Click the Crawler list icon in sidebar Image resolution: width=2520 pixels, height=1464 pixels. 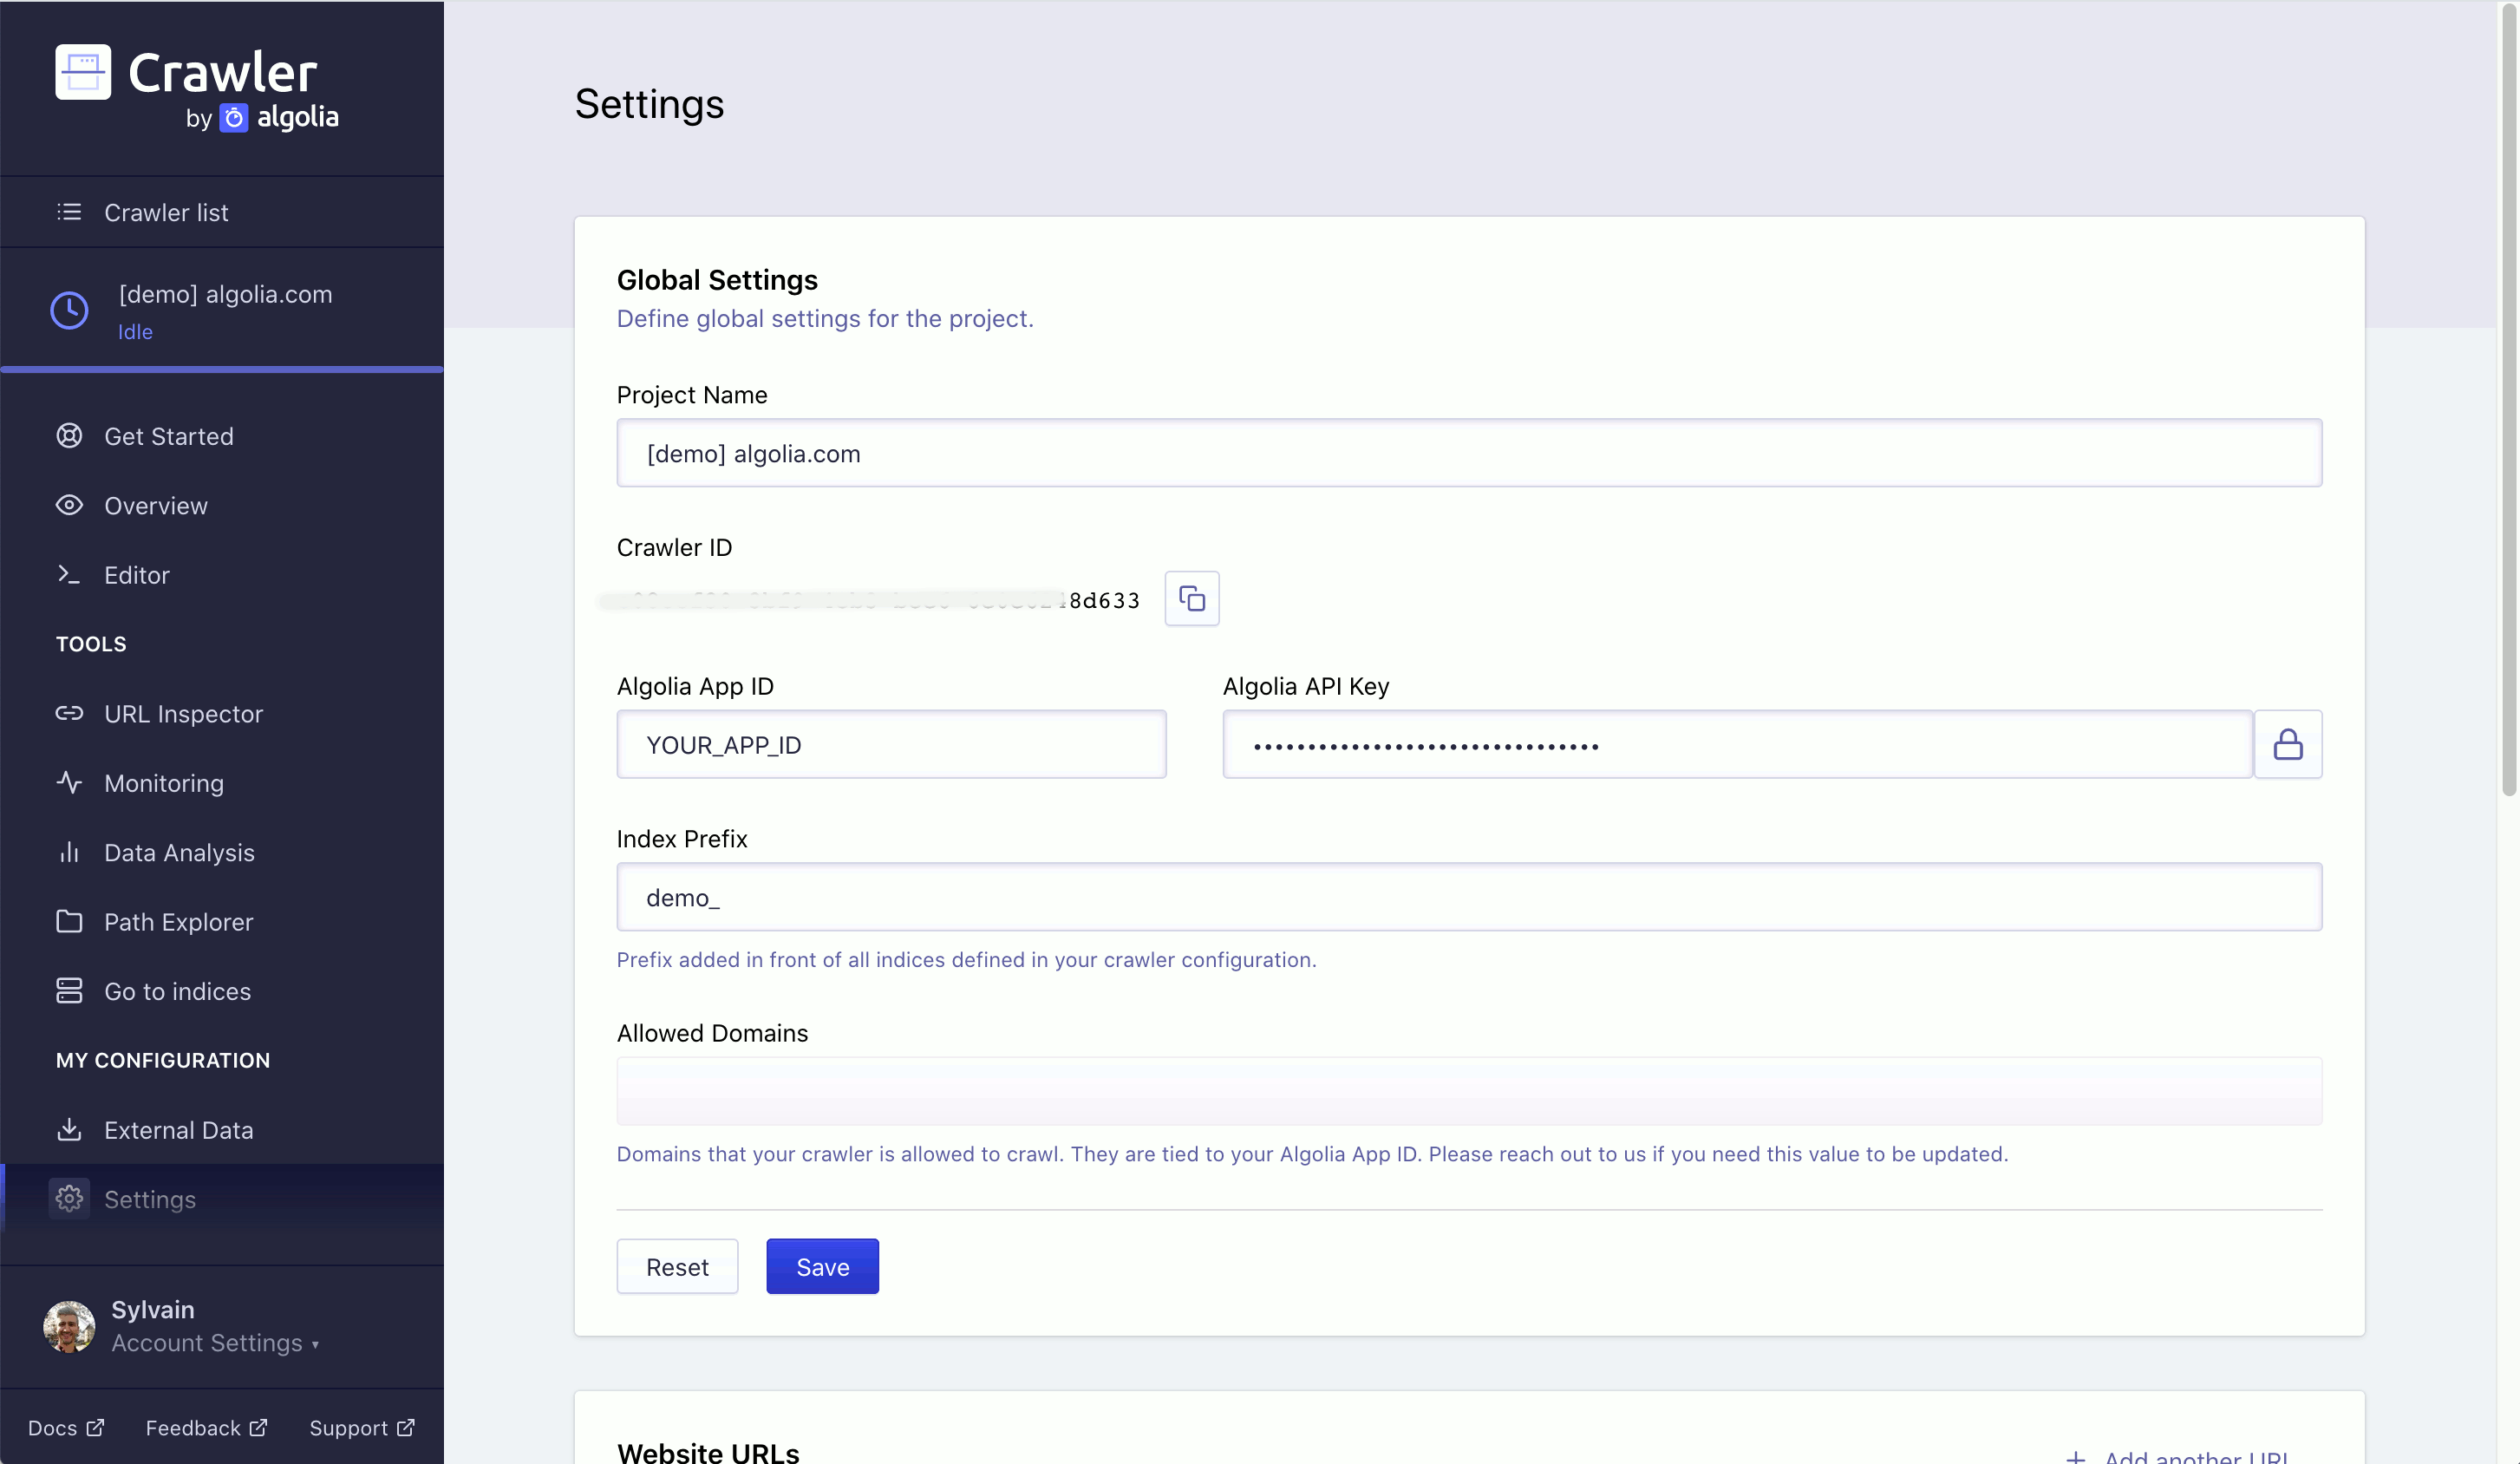68,211
